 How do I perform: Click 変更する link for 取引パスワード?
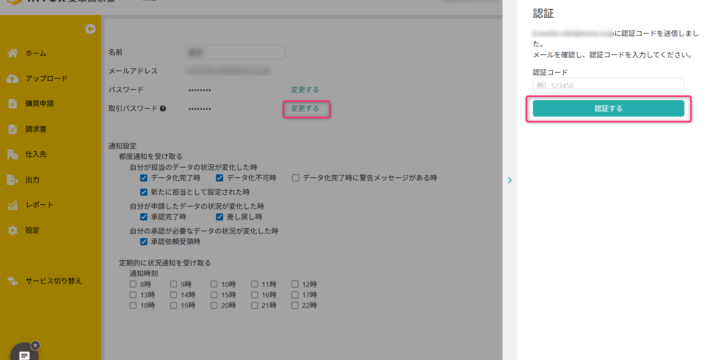coord(305,109)
